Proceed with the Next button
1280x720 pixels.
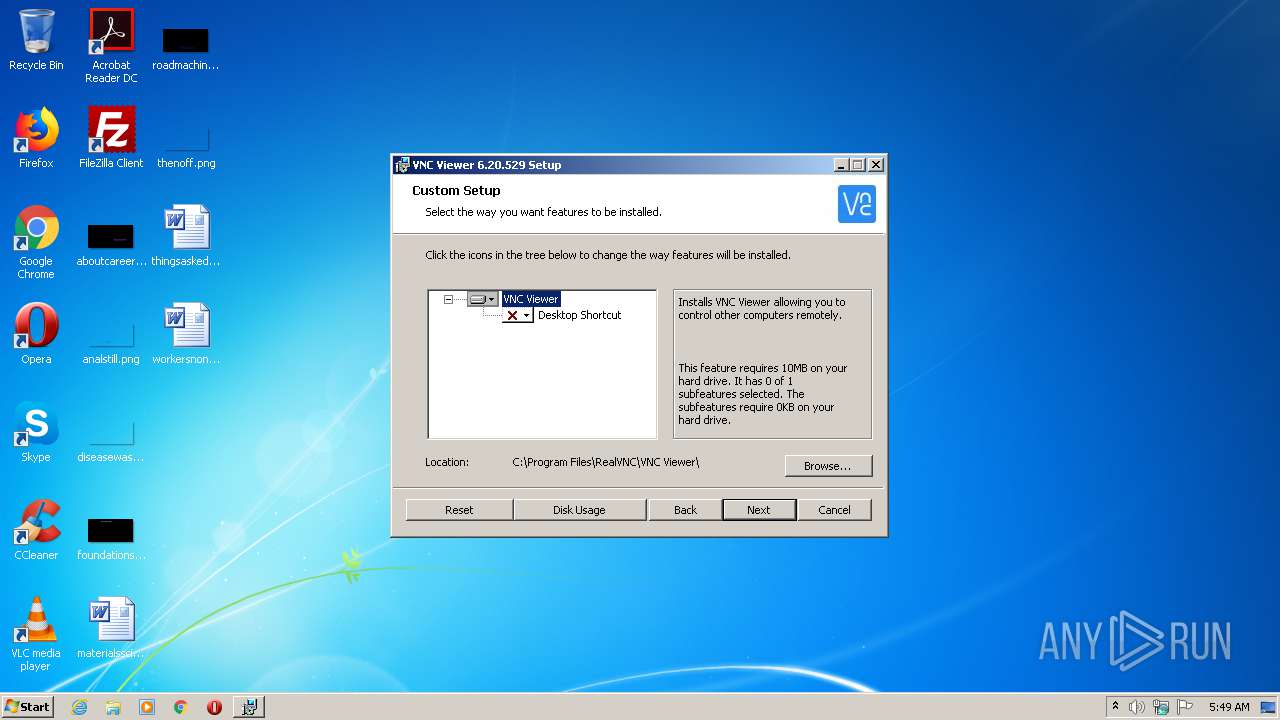tap(759, 510)
